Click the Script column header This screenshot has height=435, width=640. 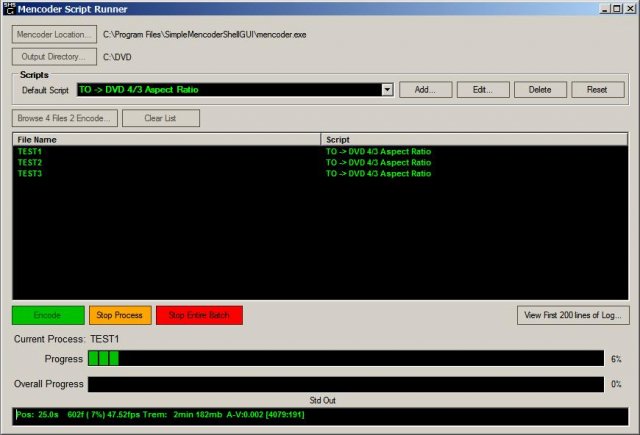[474, 140]
